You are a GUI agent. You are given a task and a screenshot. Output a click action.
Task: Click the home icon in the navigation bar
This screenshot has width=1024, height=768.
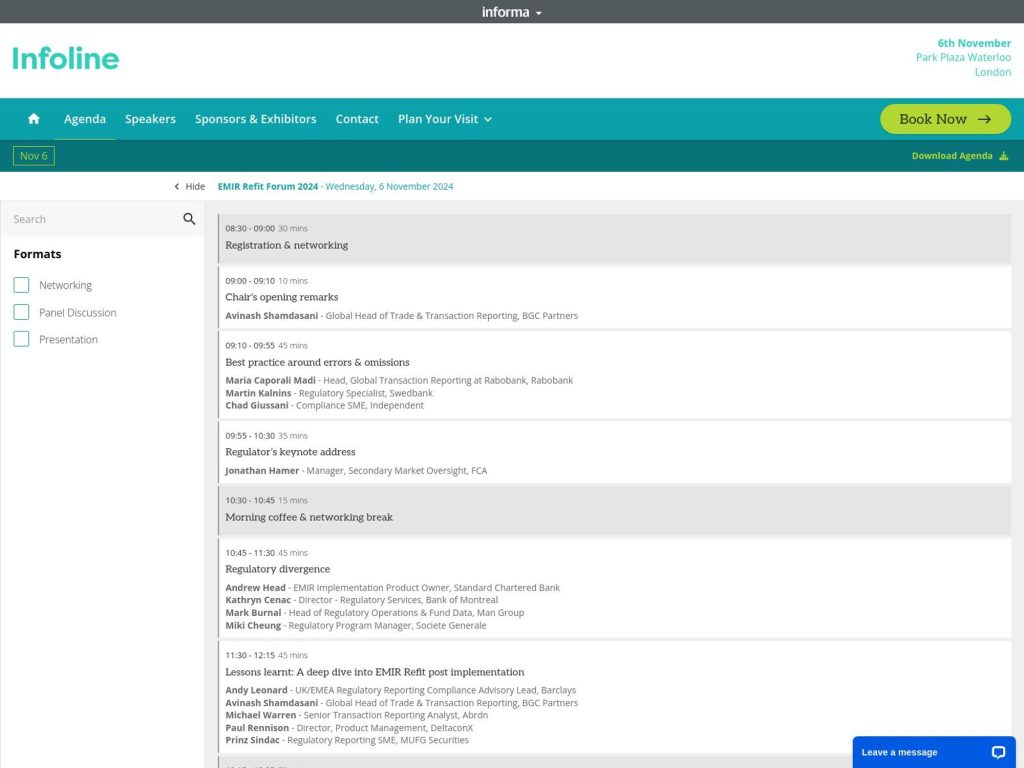pos(33,119)
